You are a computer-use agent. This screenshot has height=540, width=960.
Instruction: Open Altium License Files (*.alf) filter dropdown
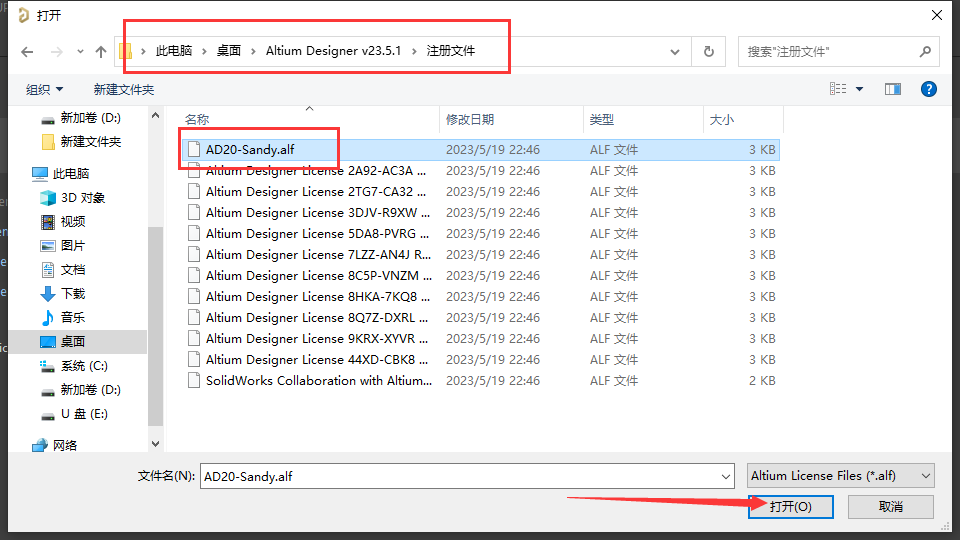tap(841, 476)
